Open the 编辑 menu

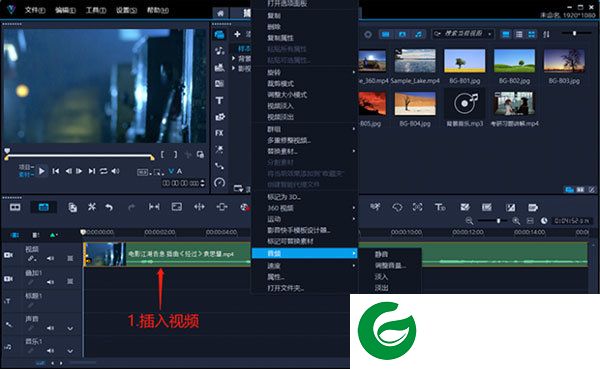click(x=65, y=10)
